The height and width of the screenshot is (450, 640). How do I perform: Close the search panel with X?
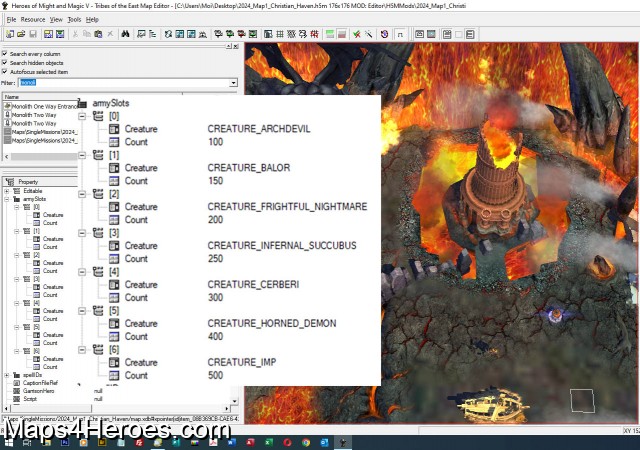pos(236,46)
